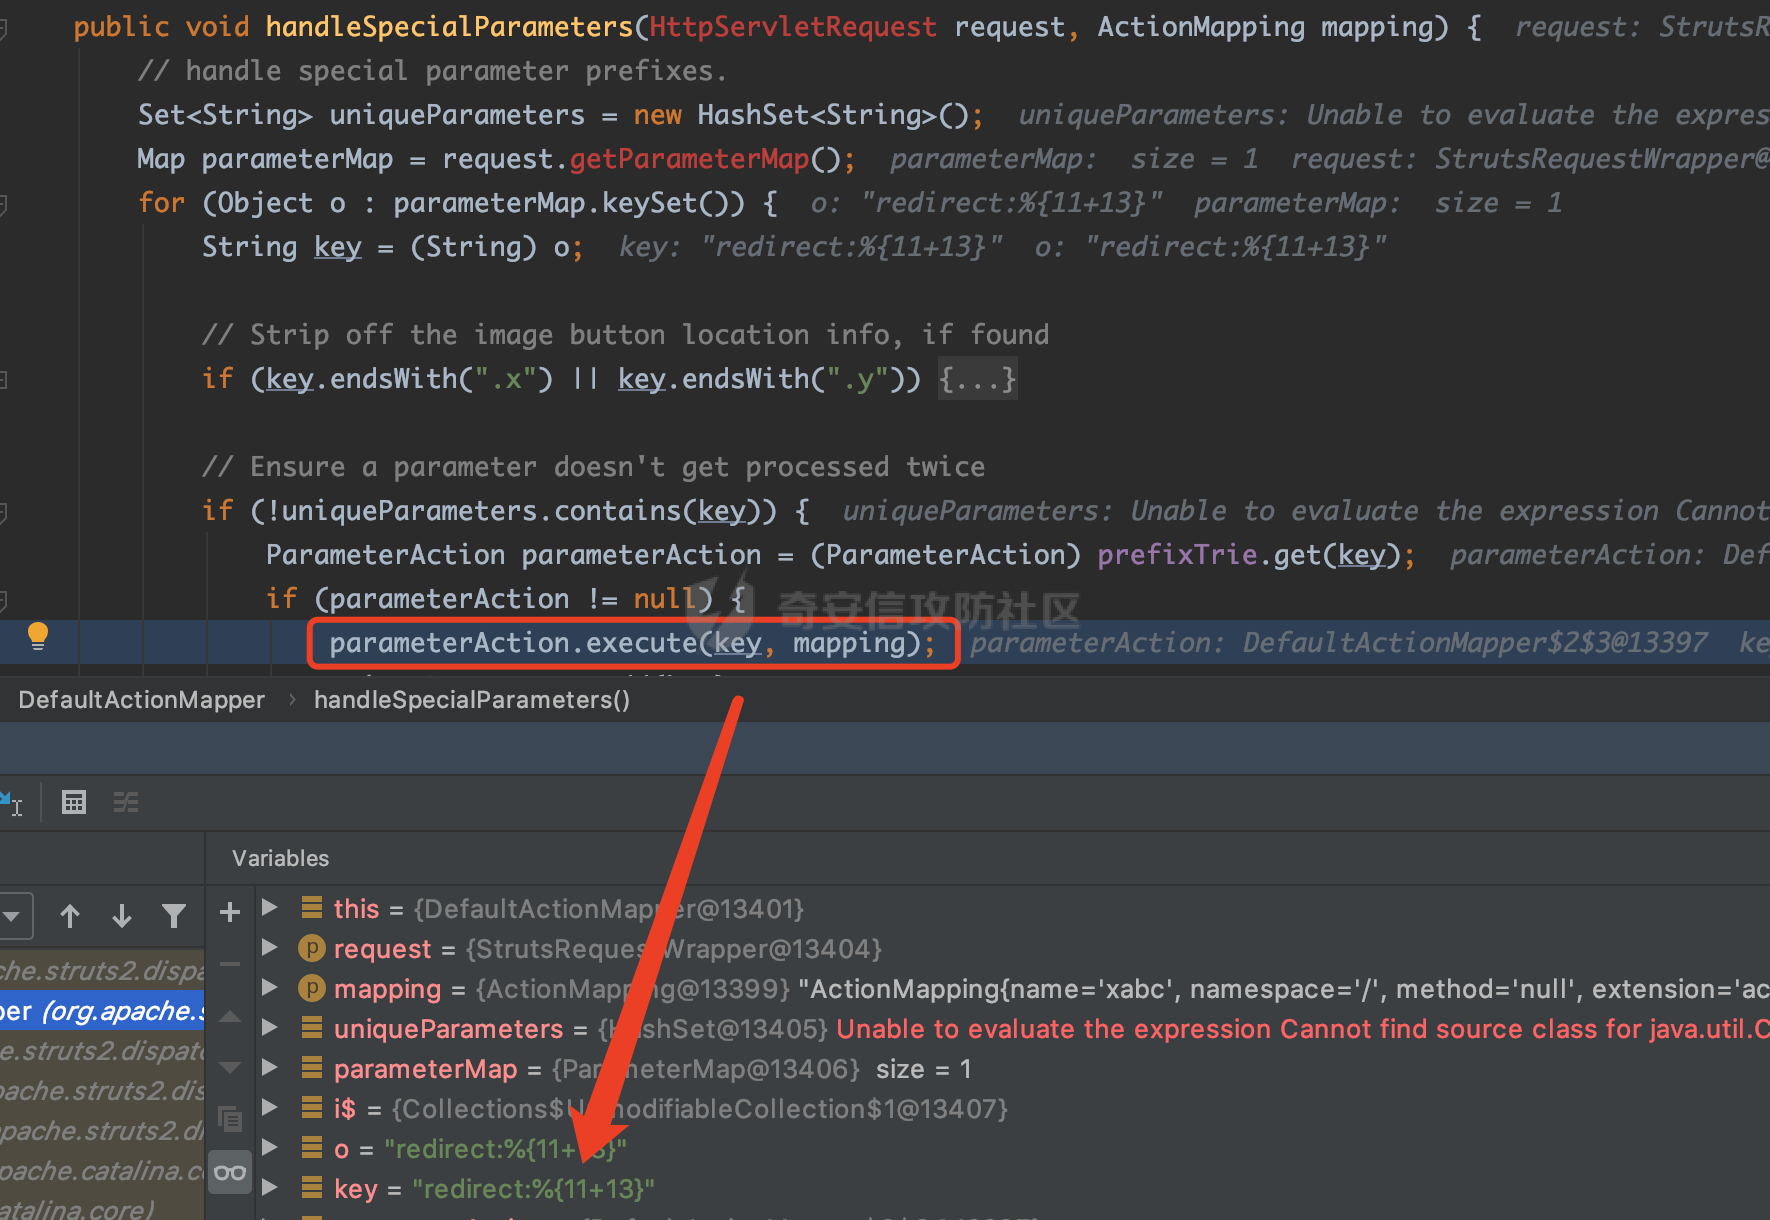
Task: Open the thread selector dropdown
Action: [x=14, y=916]
